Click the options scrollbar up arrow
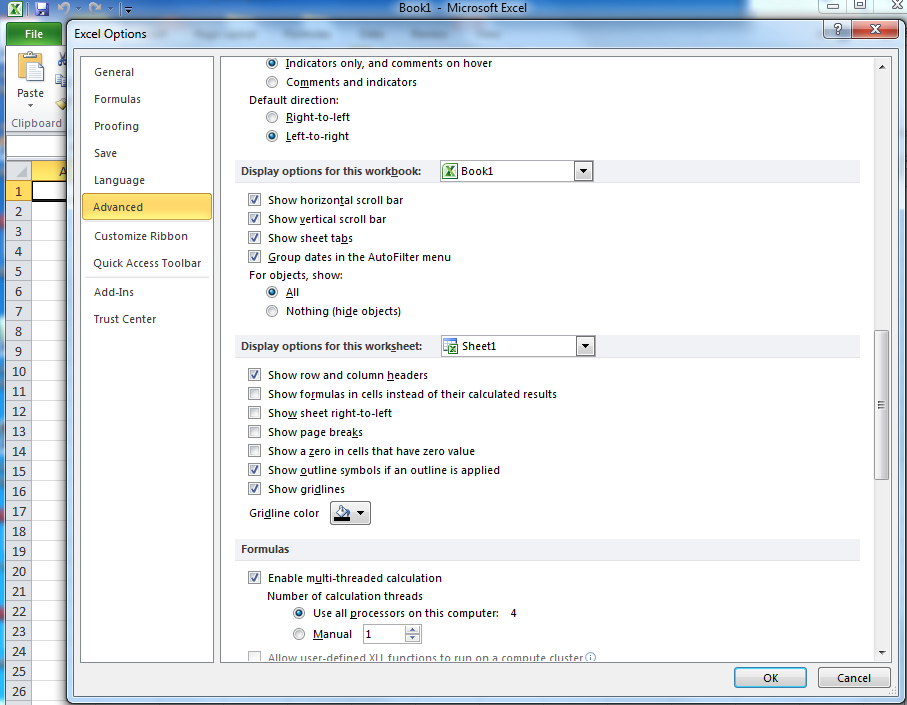907x705 pixels. (x=882, y=67)
